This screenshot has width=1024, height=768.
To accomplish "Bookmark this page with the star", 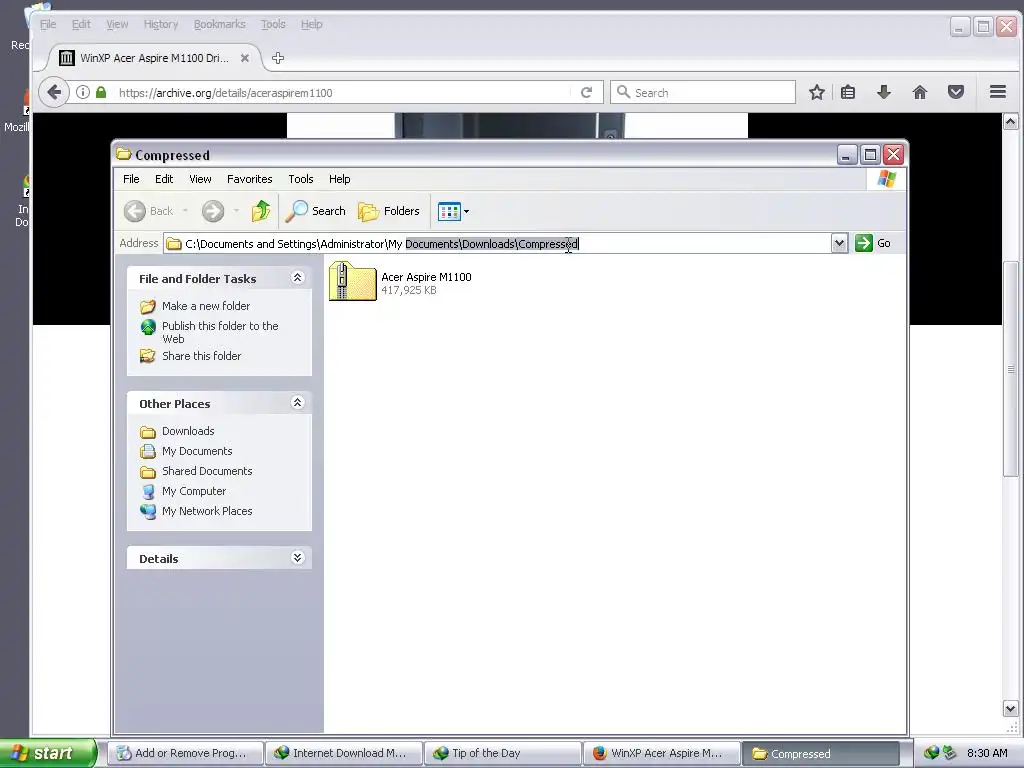I will (x=816, y=92).
